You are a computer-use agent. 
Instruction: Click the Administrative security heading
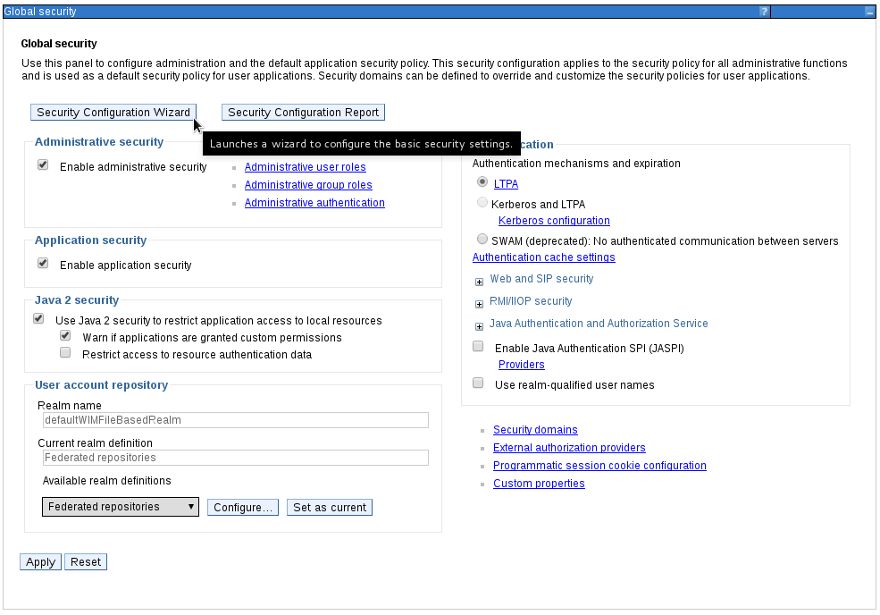point(99,142)
